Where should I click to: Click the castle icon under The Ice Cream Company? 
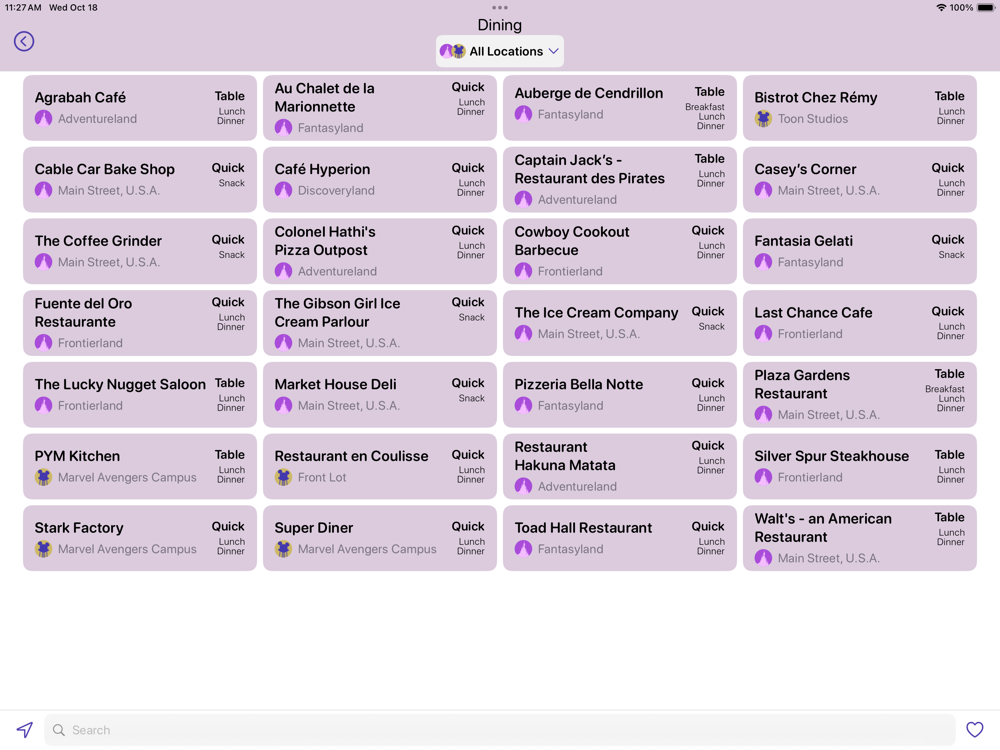point(524,334)
